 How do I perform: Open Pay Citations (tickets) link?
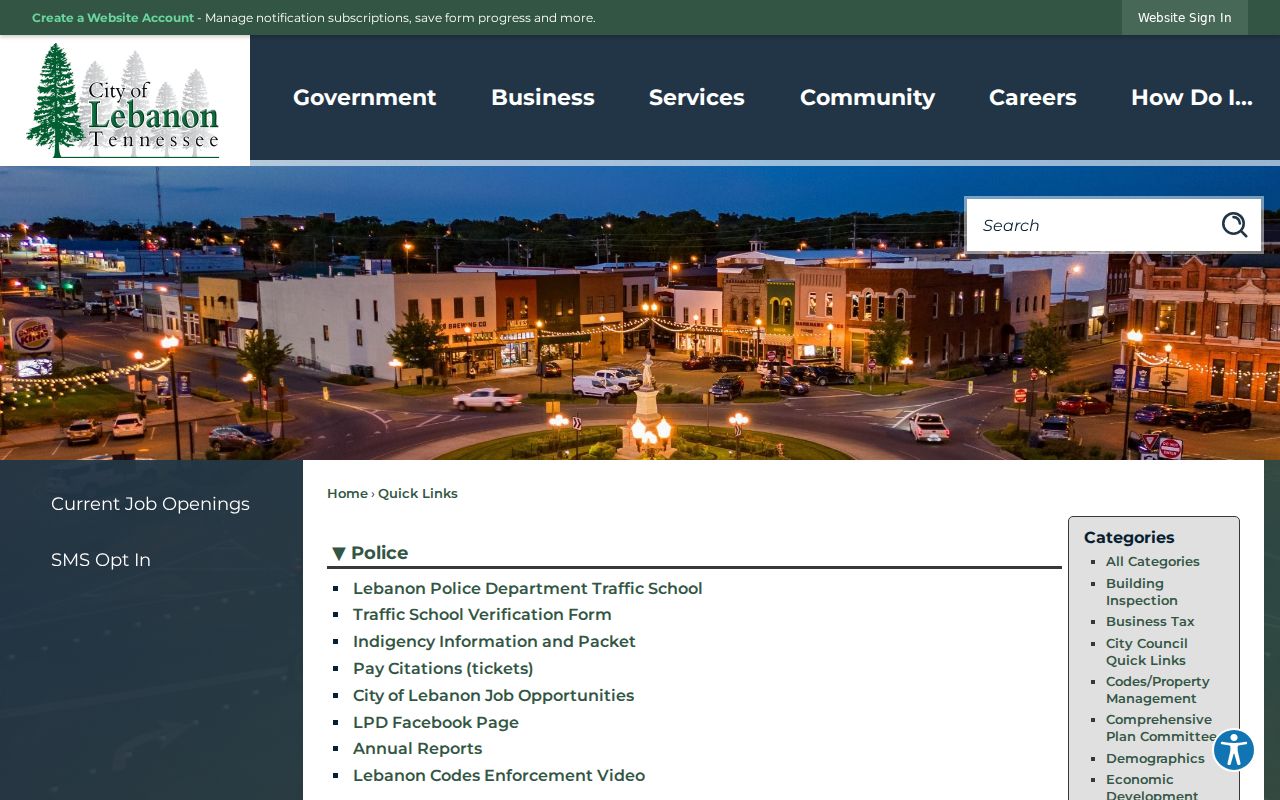[443, 668]
